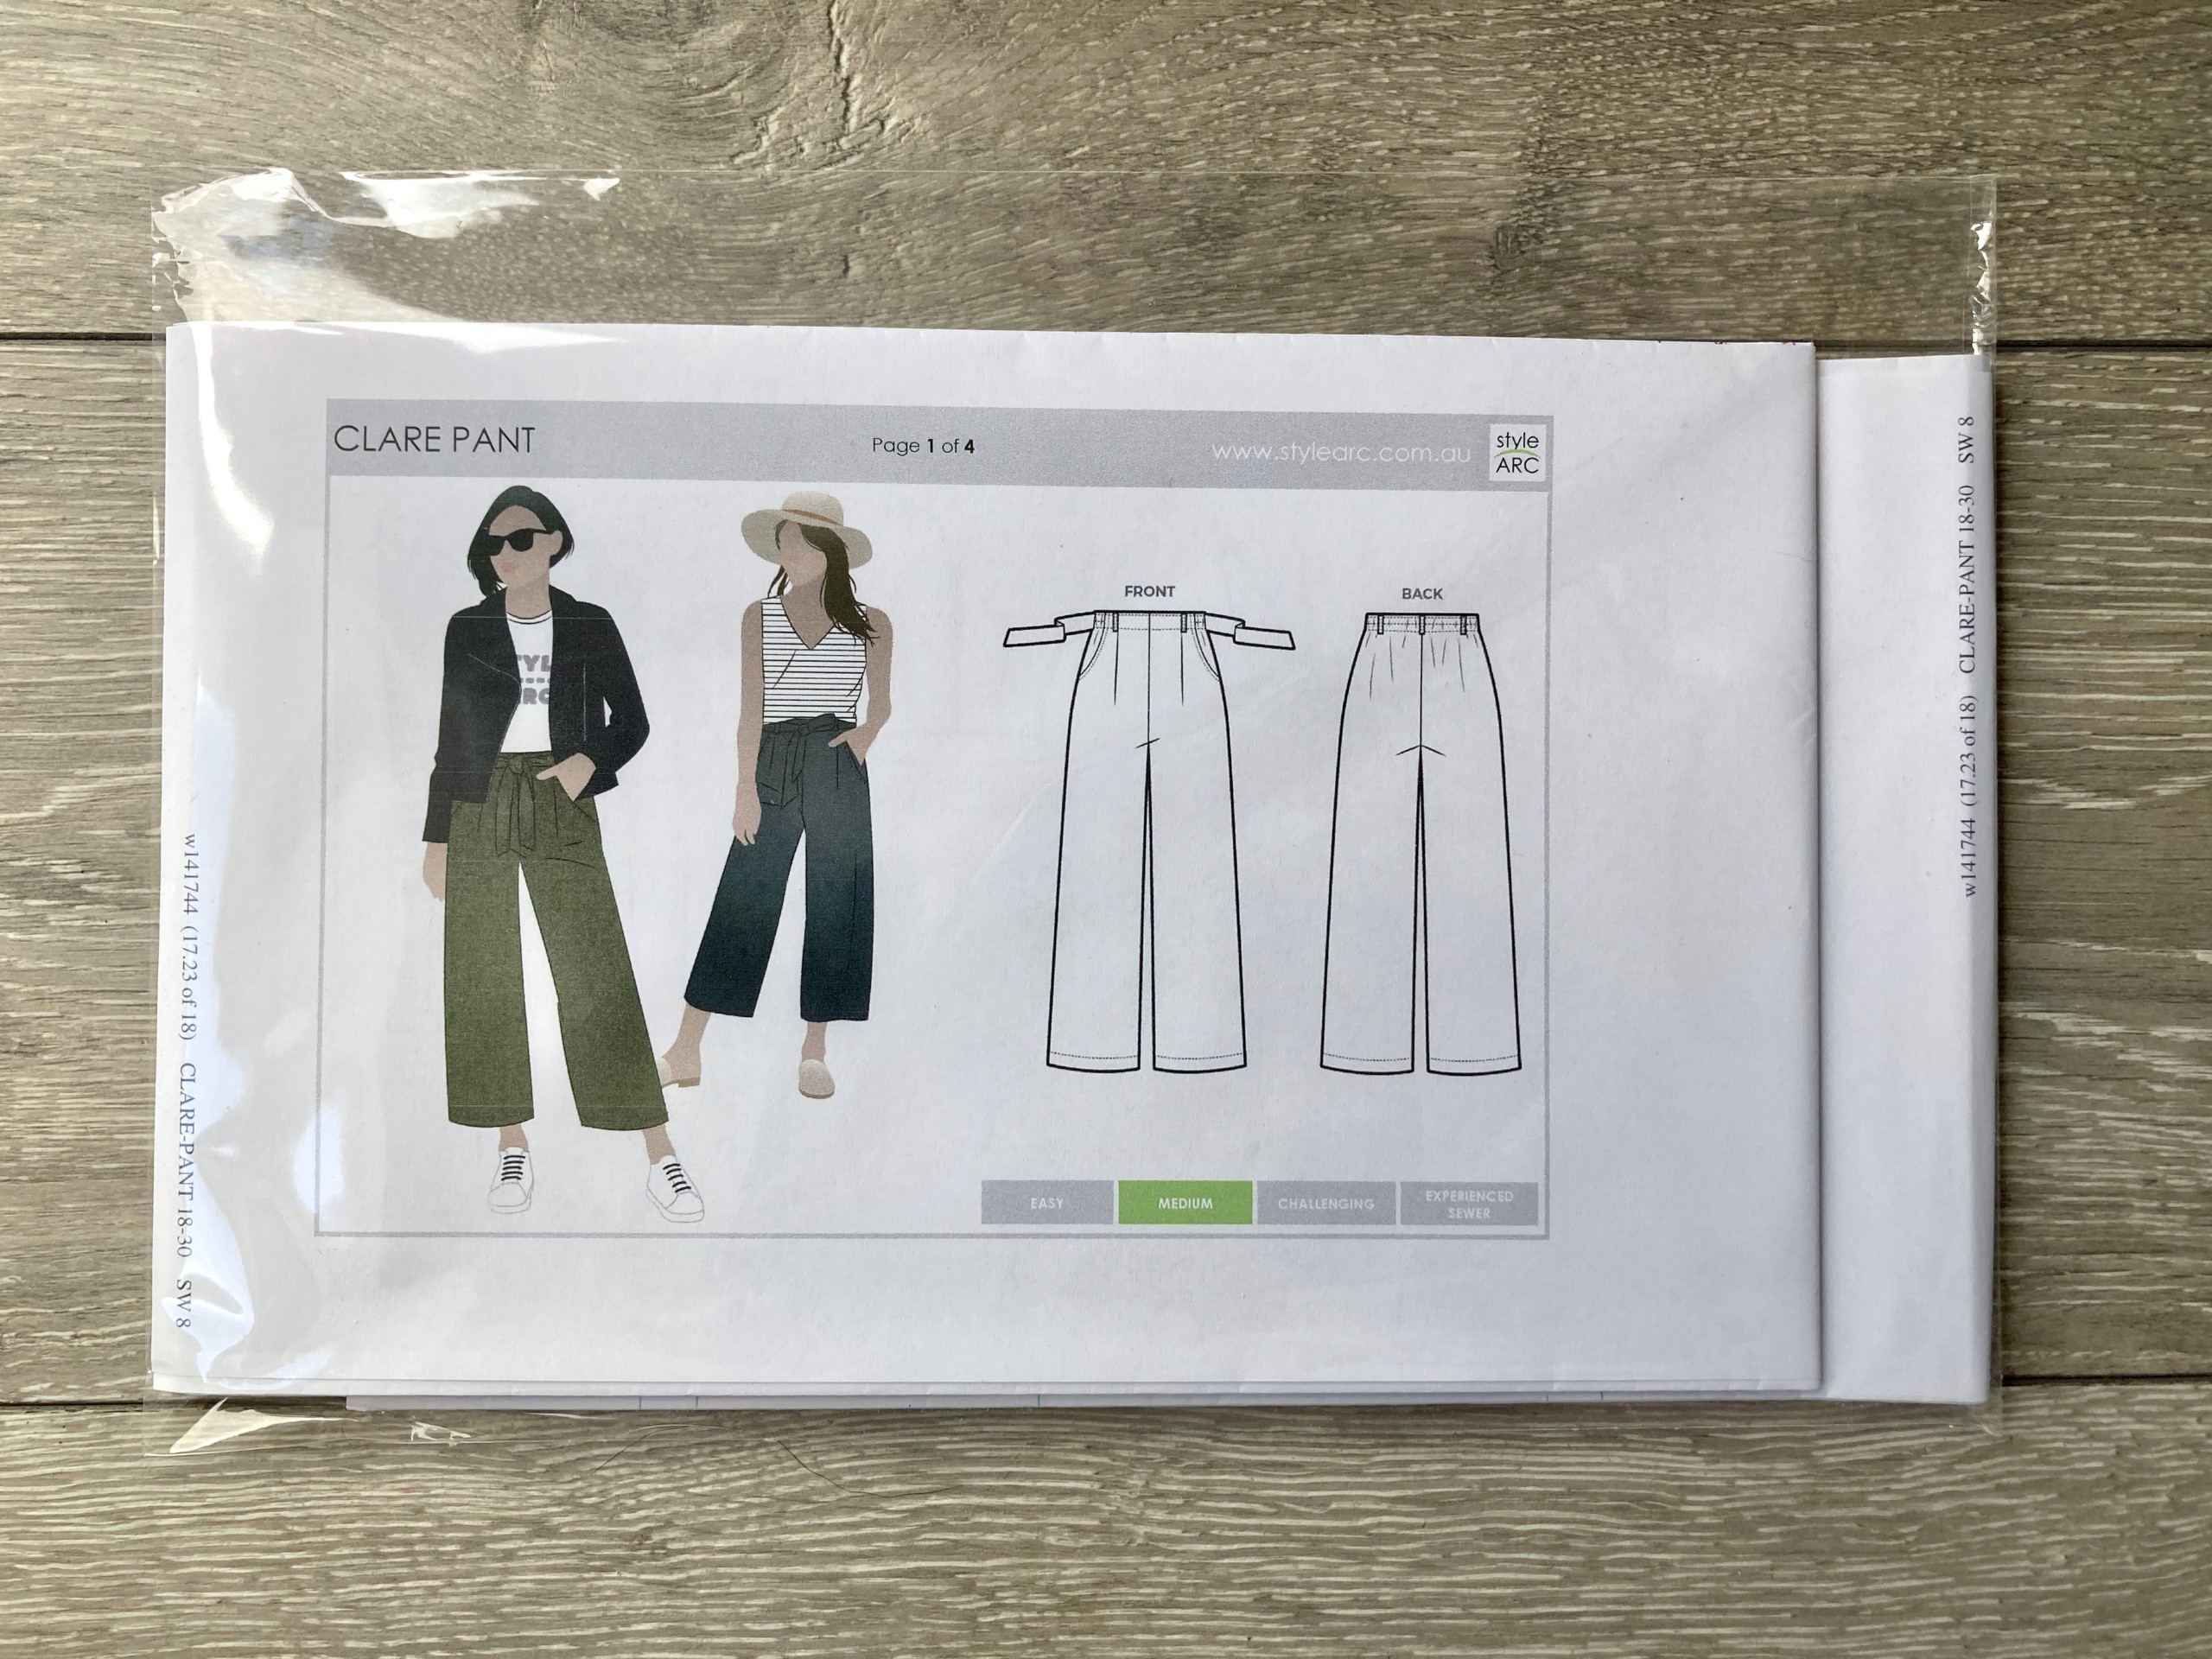Click the CLARE PANT title text
This screenshot has height=1659, width=2212.
point(434,440)
